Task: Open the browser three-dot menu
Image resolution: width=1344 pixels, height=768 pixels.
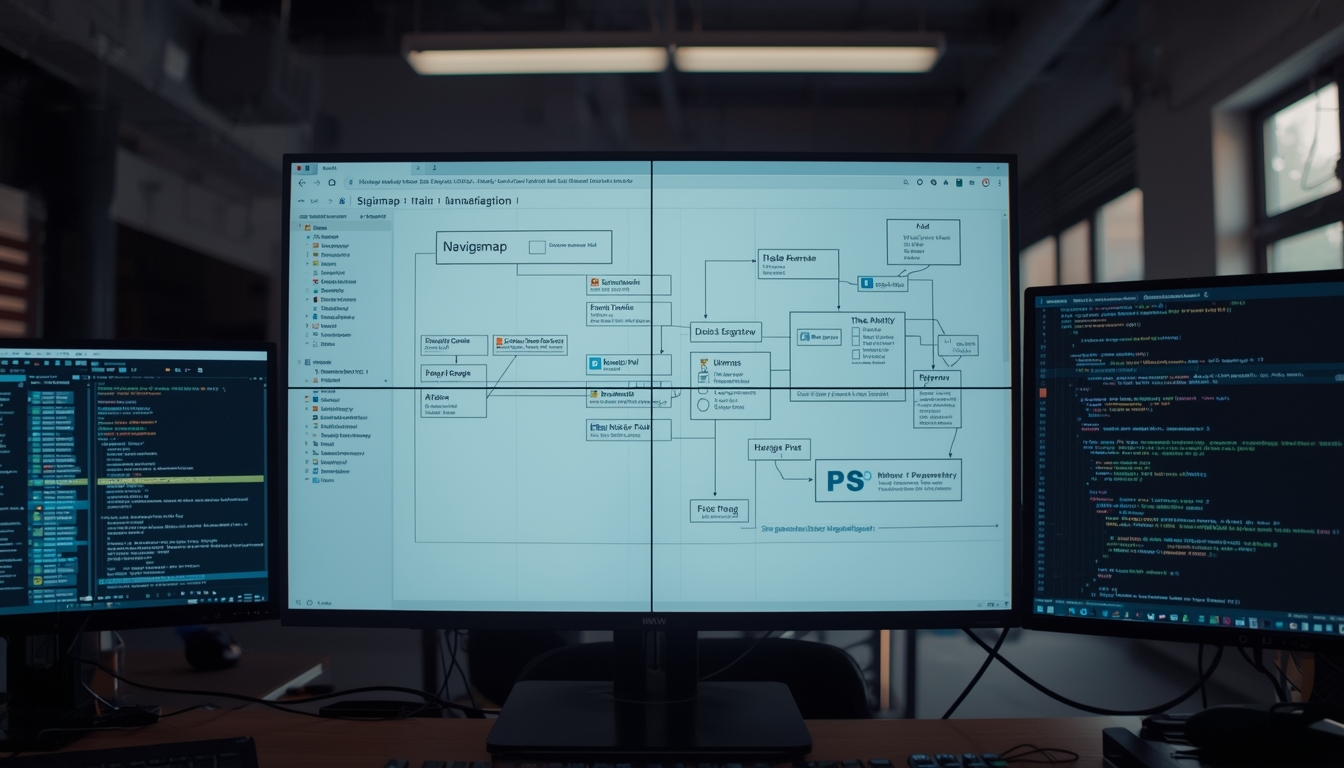Action: [999, 183]
